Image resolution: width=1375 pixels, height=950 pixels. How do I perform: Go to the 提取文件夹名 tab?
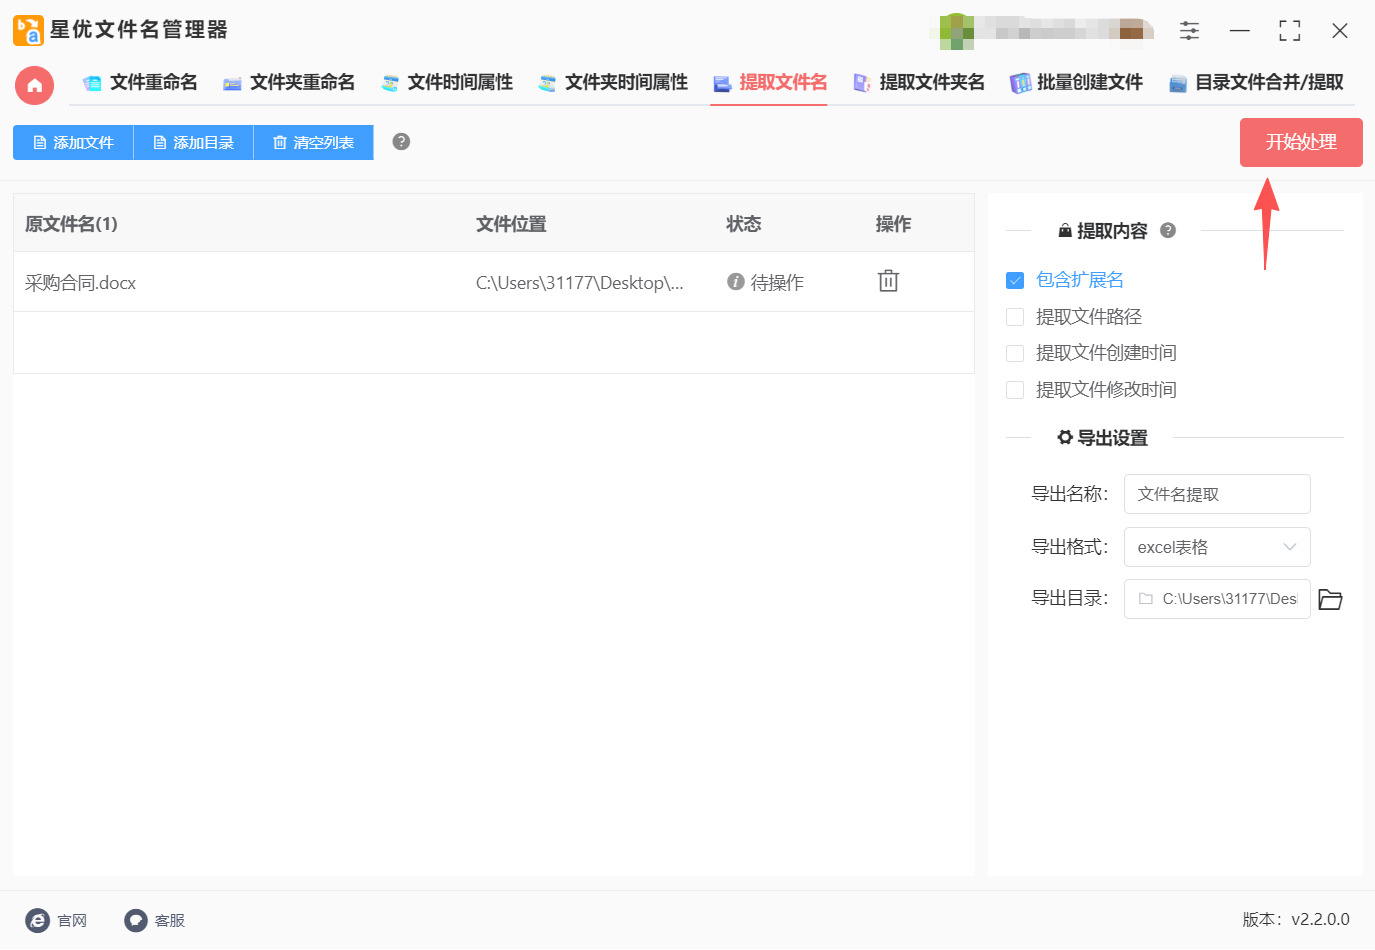coord(919,82)
